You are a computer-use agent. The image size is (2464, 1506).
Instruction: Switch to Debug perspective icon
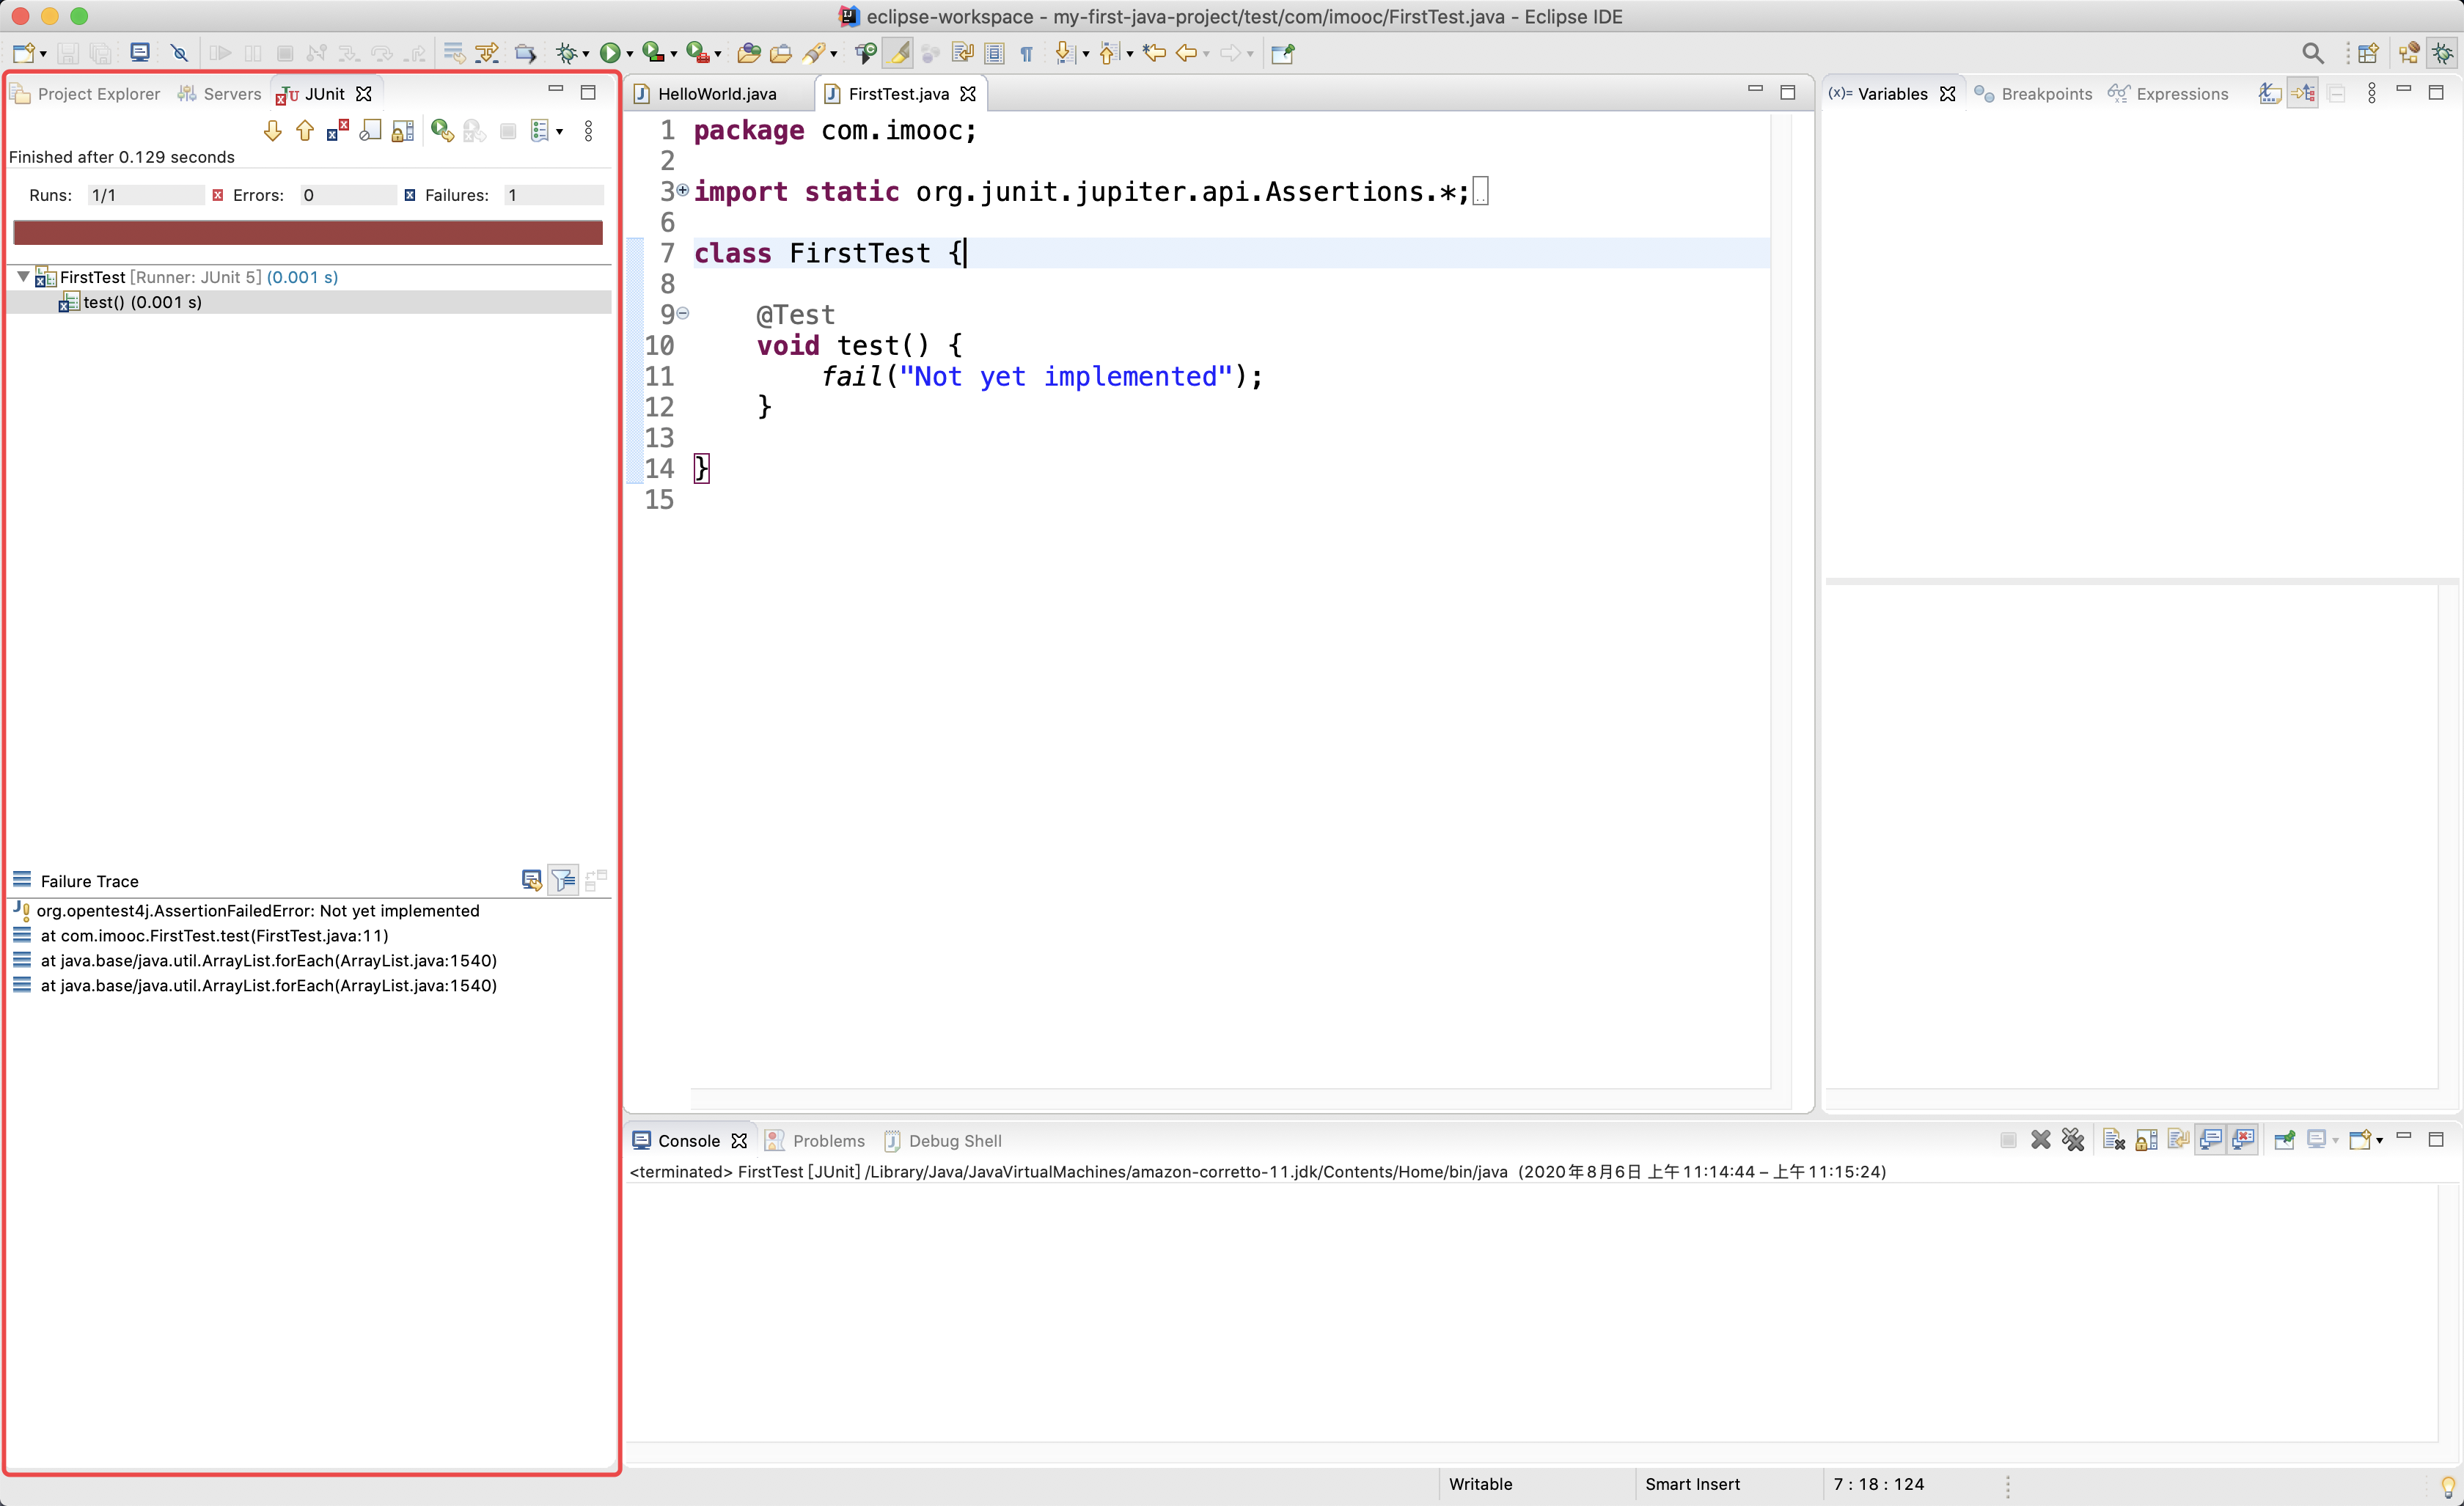tap(2443, 54)
